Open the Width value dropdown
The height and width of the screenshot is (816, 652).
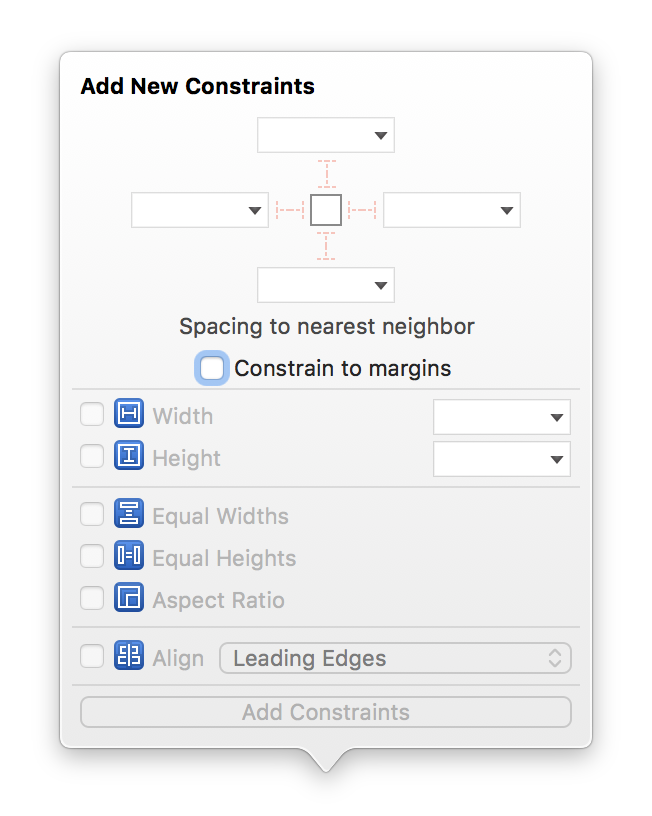coord(501,416)
